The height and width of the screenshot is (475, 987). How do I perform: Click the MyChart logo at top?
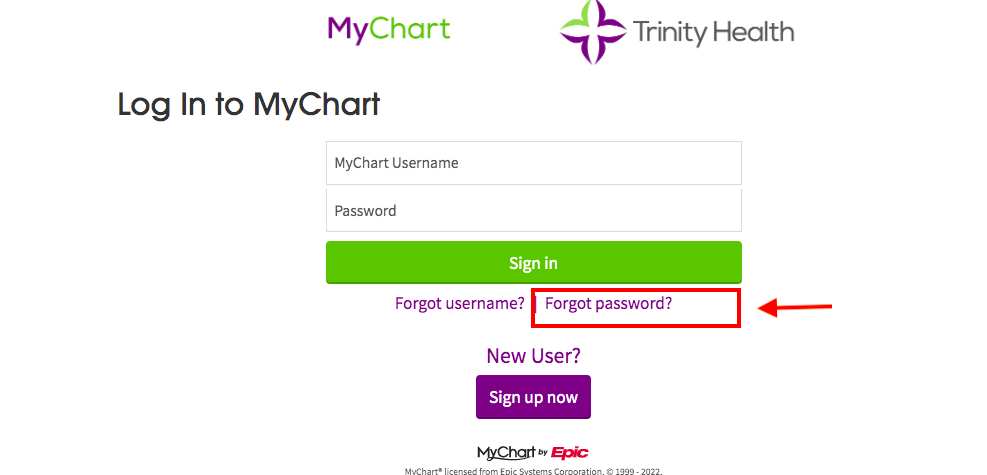[x=388, y=30]
